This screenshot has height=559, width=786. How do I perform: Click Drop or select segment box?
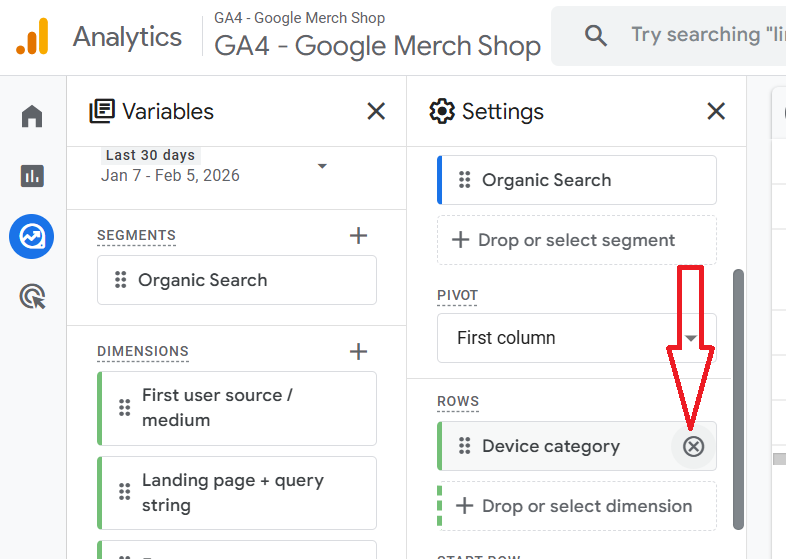pos(577,240)
